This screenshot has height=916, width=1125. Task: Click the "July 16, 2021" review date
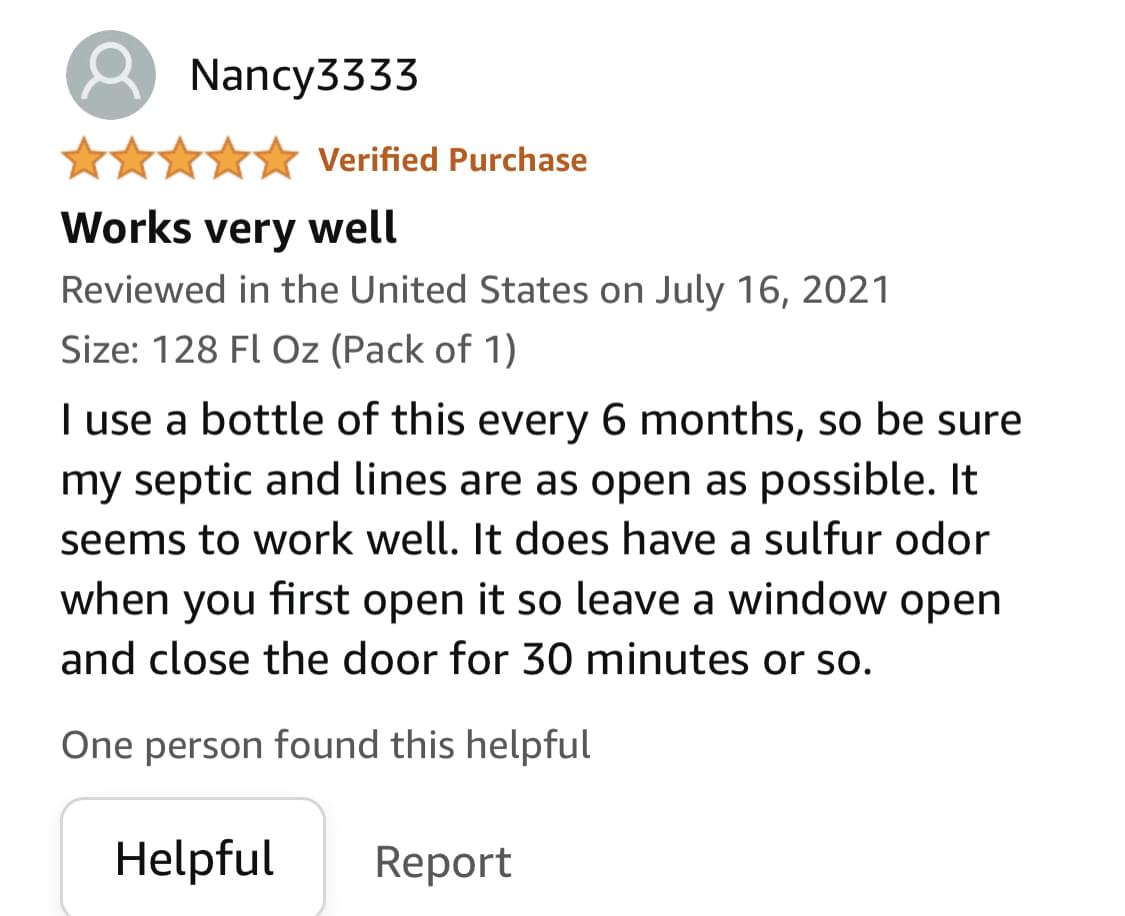pos(772,290)
